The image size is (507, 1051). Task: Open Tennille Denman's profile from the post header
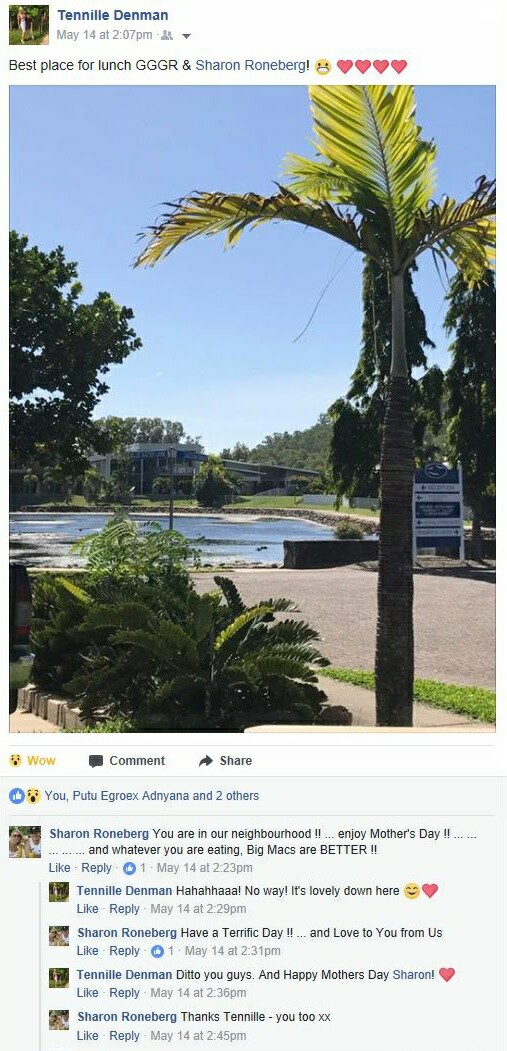(113, 15)
